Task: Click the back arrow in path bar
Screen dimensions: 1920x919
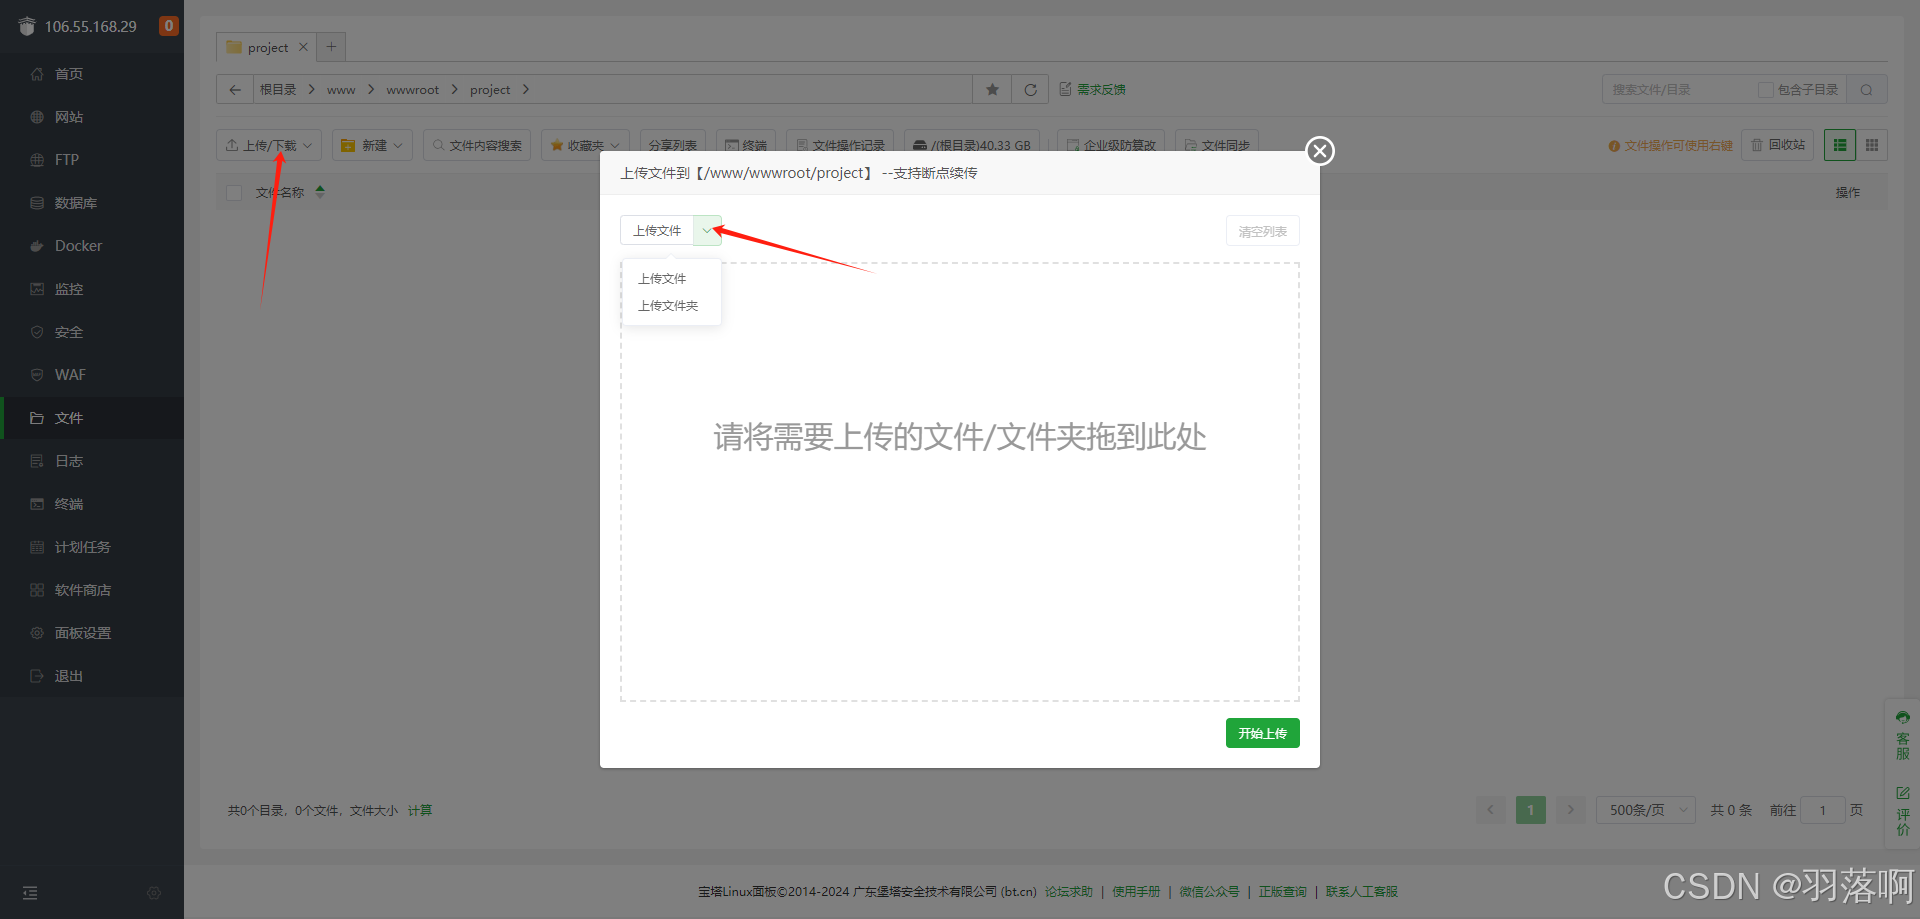Action: [235, 90]
